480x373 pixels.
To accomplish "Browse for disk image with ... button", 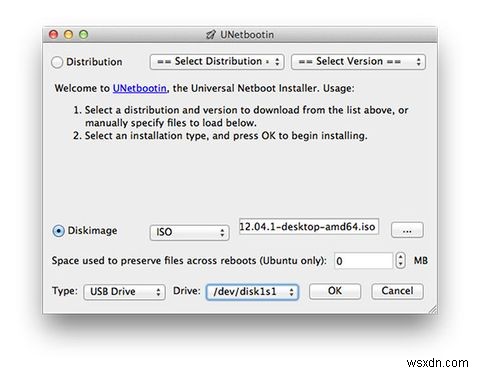I will (x=407, y=230).
